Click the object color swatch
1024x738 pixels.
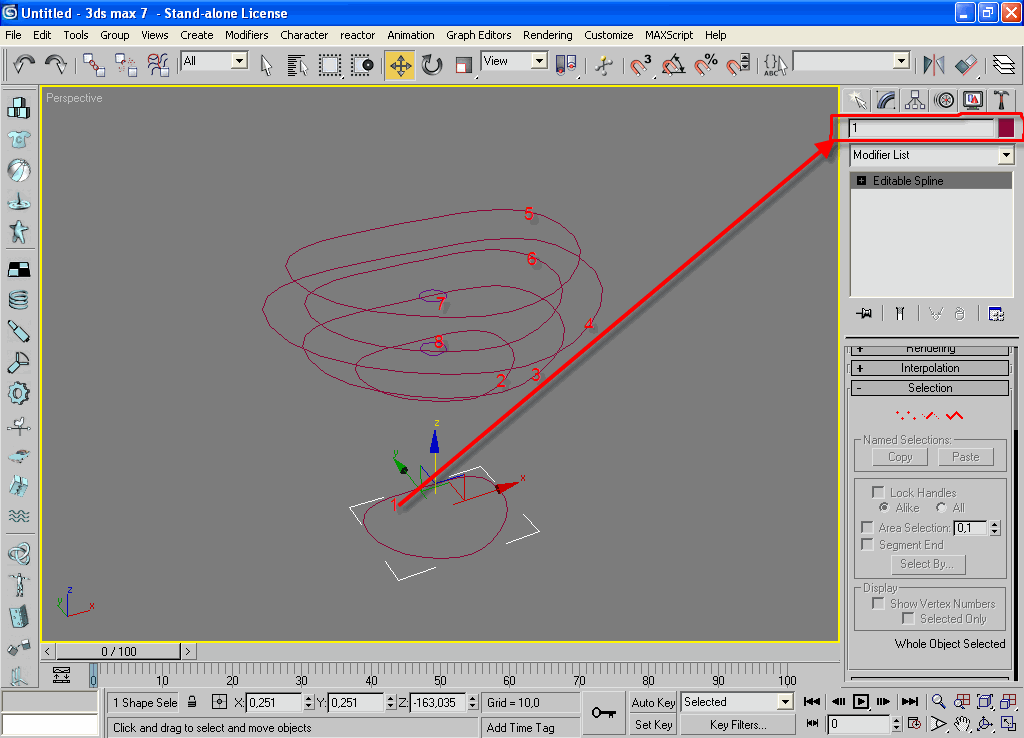click(1005, 128)
